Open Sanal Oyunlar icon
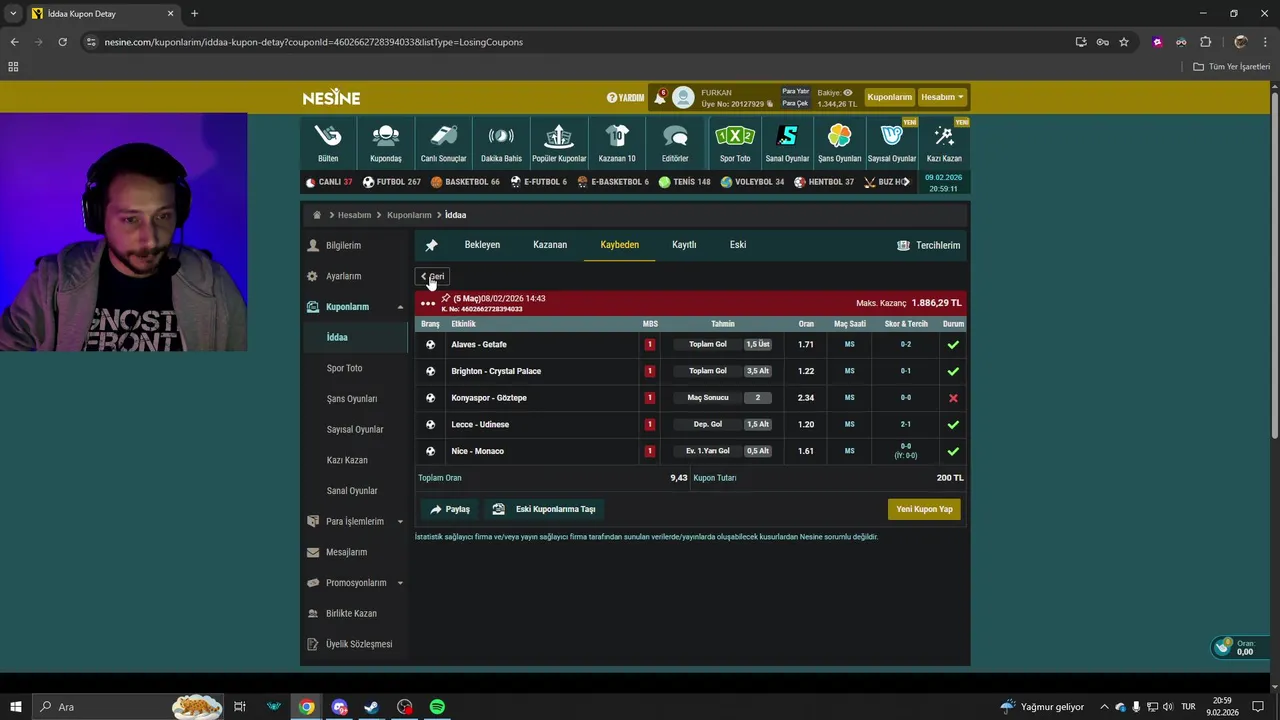This screenshot has height=720, width=1280. [787, 136]
